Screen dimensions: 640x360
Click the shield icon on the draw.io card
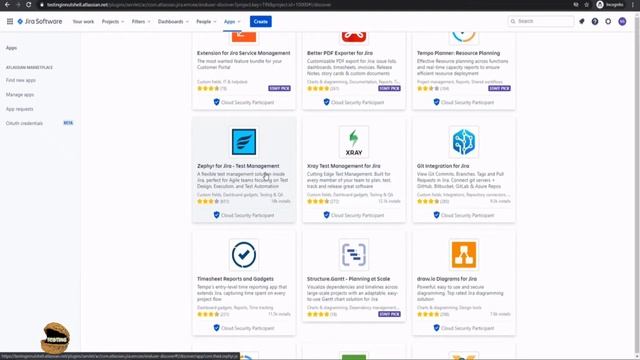coord(436,328)
